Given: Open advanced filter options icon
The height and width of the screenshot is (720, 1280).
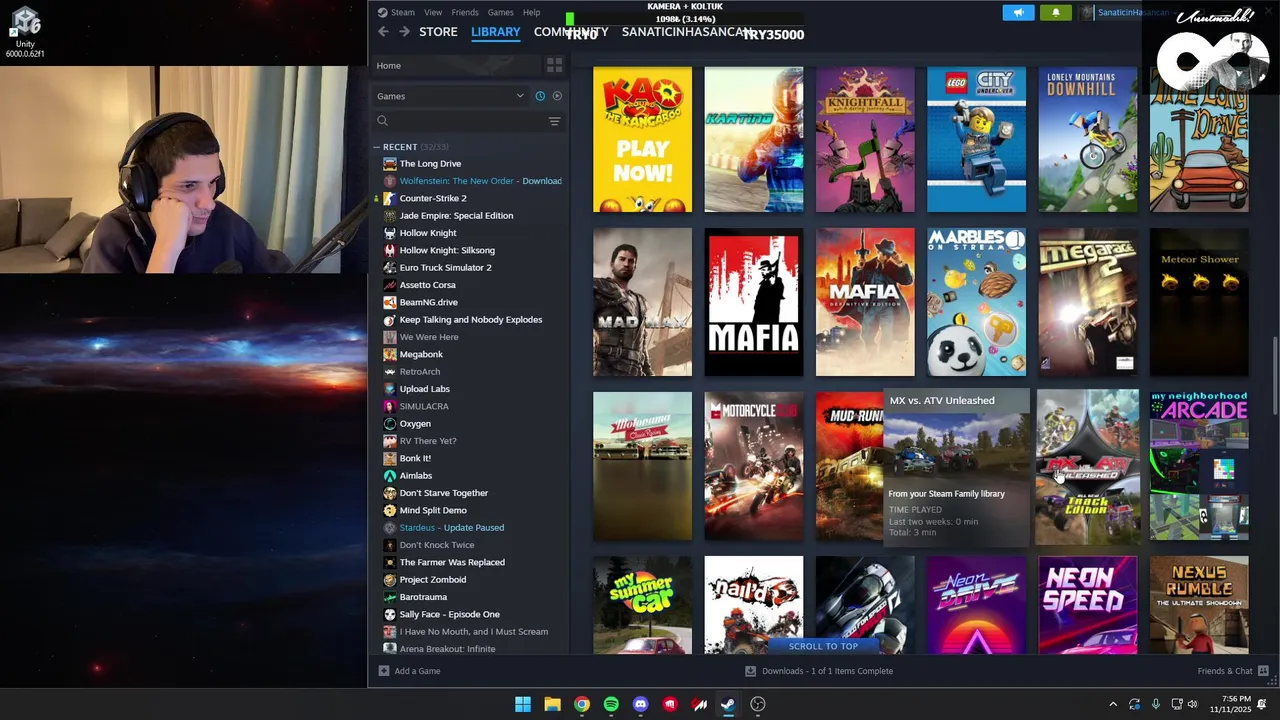Looking at the screenshot, I should point(554,121).
